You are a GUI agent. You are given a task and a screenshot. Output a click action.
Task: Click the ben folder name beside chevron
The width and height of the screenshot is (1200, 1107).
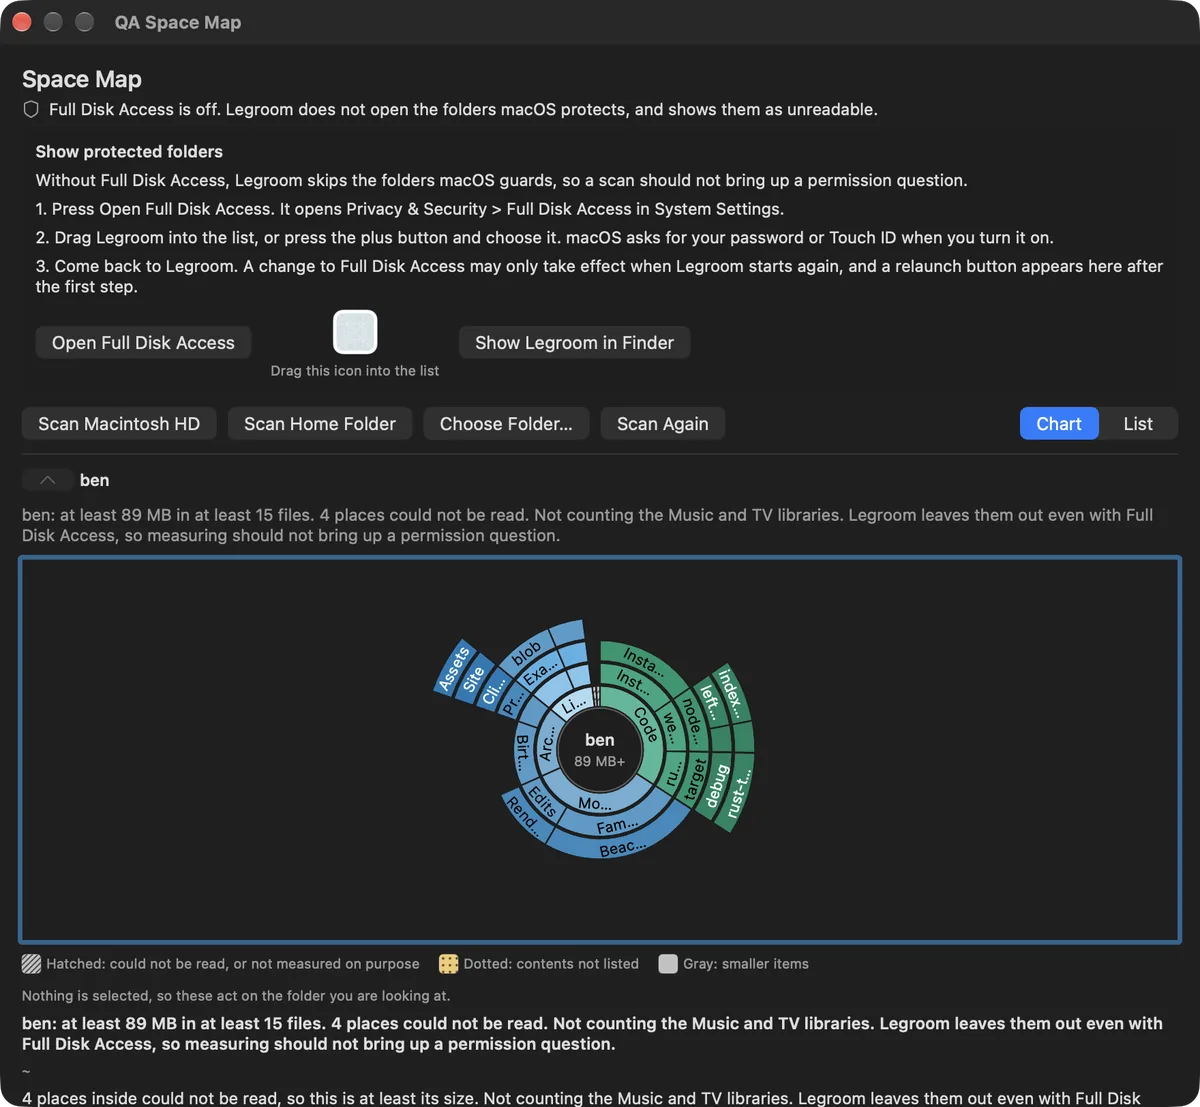click(95, 480)
